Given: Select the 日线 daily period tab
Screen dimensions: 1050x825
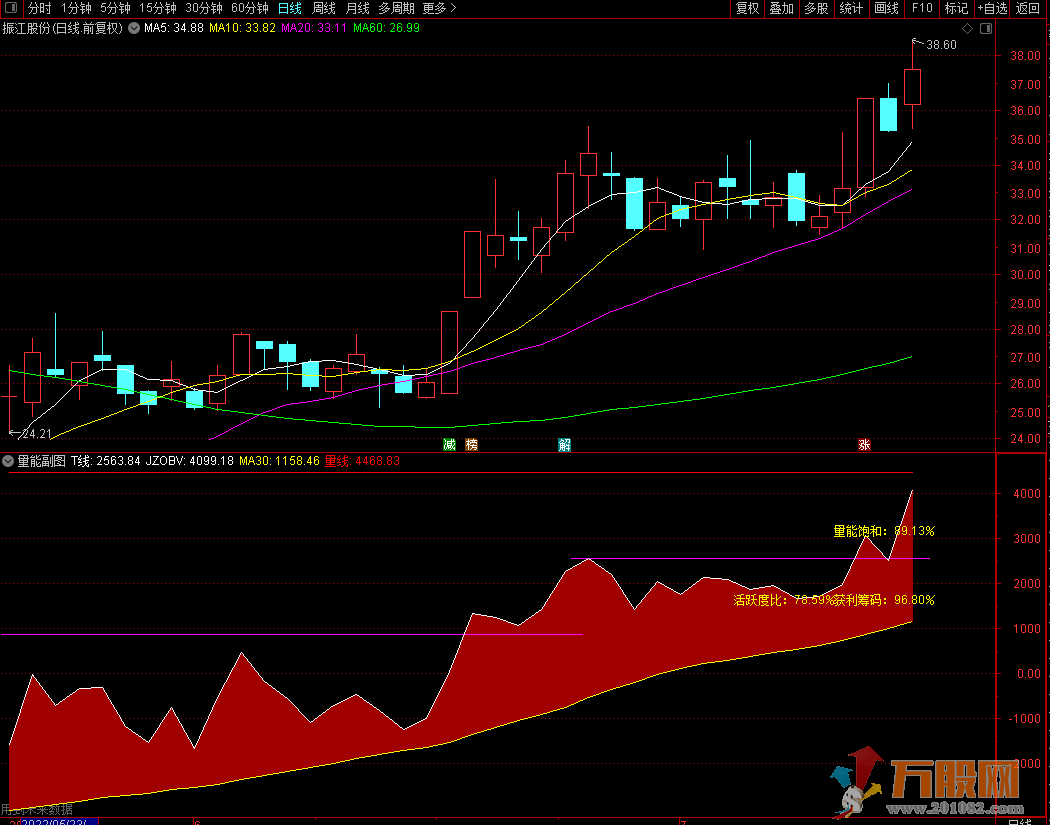Looking at the screenshot, I should tap(290, 8).
